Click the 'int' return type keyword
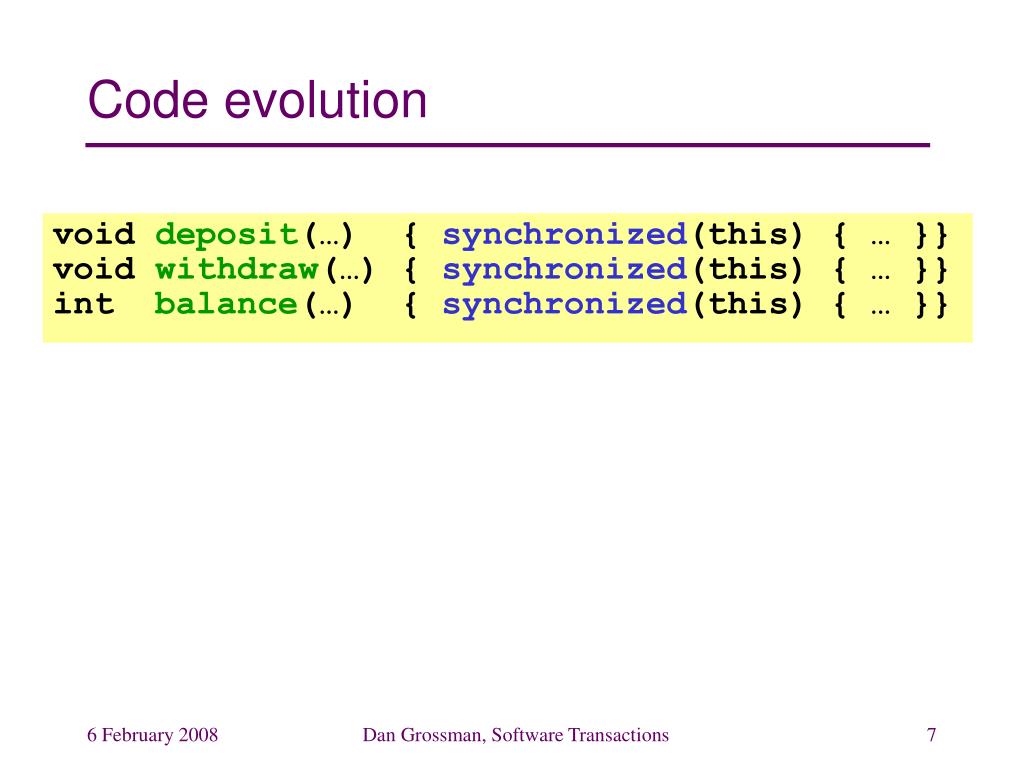The height and width of the screenshot is (768, 1024). point(84,304)
